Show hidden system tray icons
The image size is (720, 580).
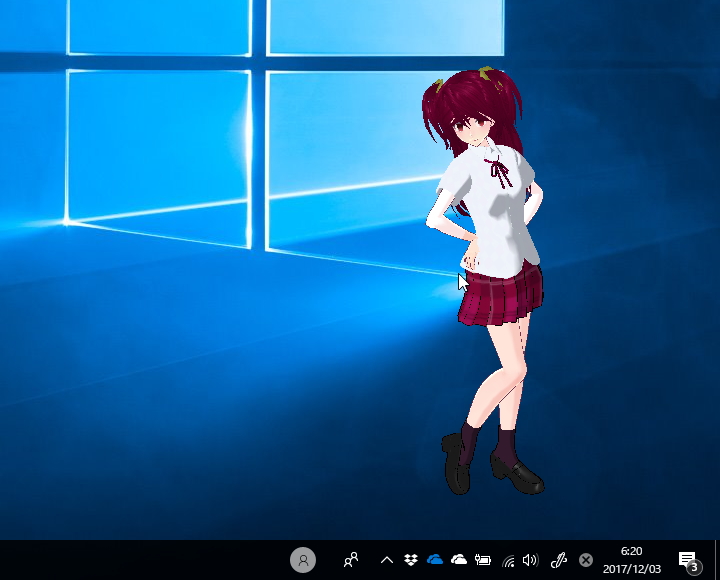pyautogui.click(x=387, y=560)
